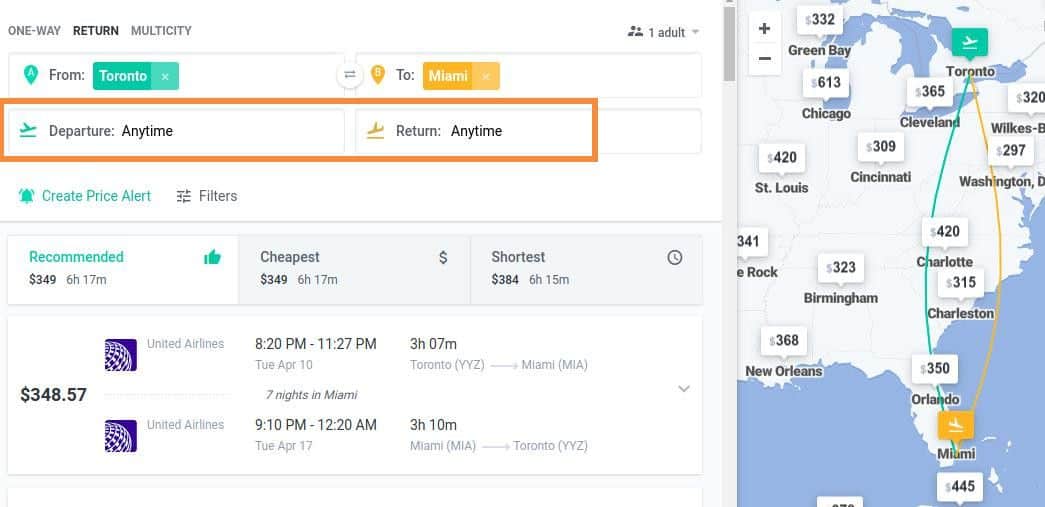Zoom in on the map
1045x507 pixels.
(x=765, y=29)
